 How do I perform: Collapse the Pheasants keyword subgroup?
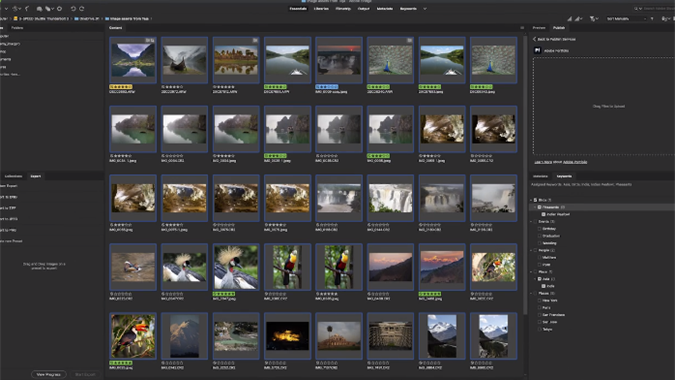point(535,207)
